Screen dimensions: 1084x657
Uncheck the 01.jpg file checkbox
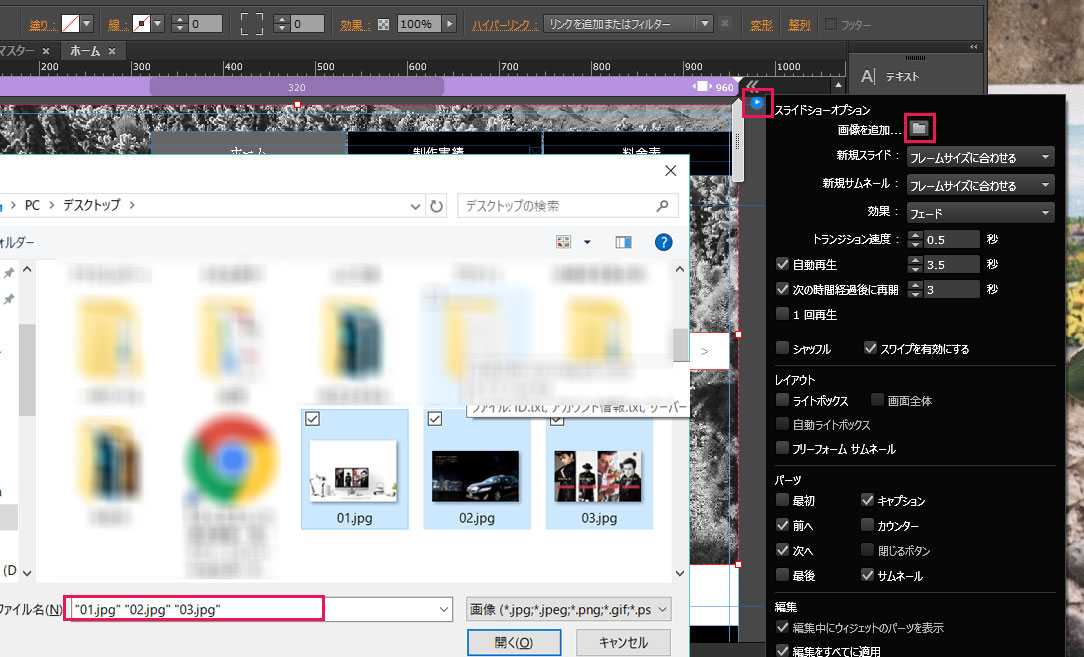pos(312,418)
